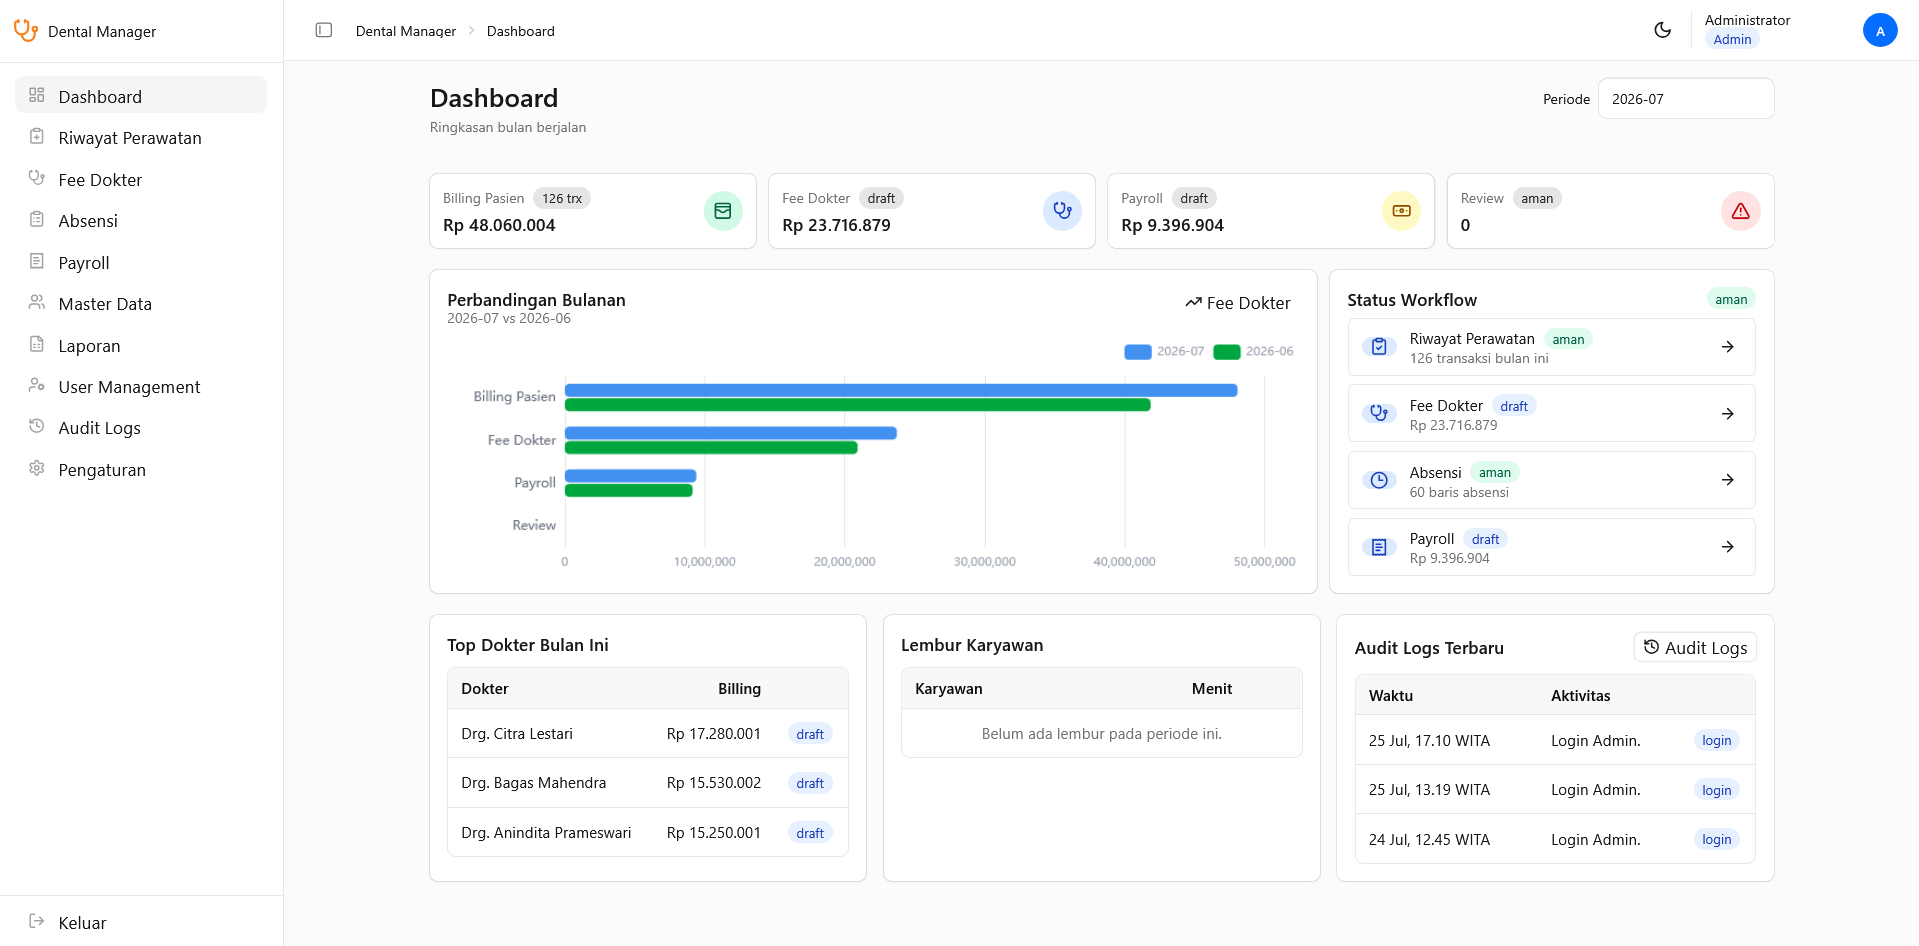The image size is (1919, 946).
Task: Click the yellow Payroll card icon
Action: click(x=1401, y=211)
